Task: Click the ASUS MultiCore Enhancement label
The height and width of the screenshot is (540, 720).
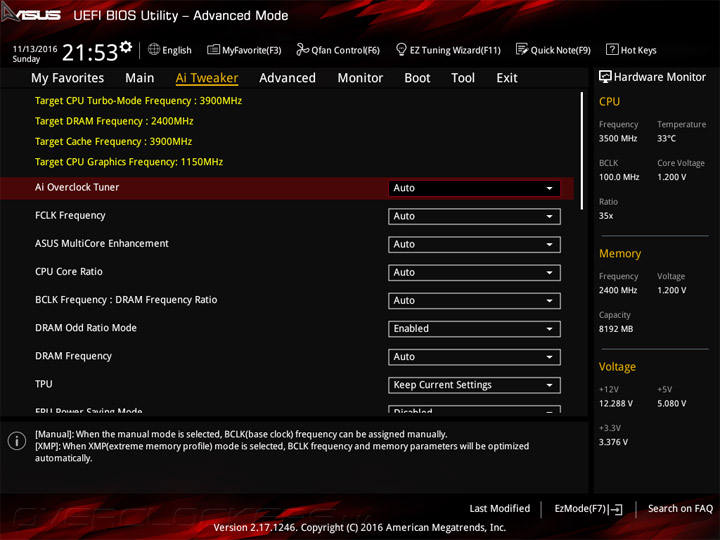Action: 102,243
